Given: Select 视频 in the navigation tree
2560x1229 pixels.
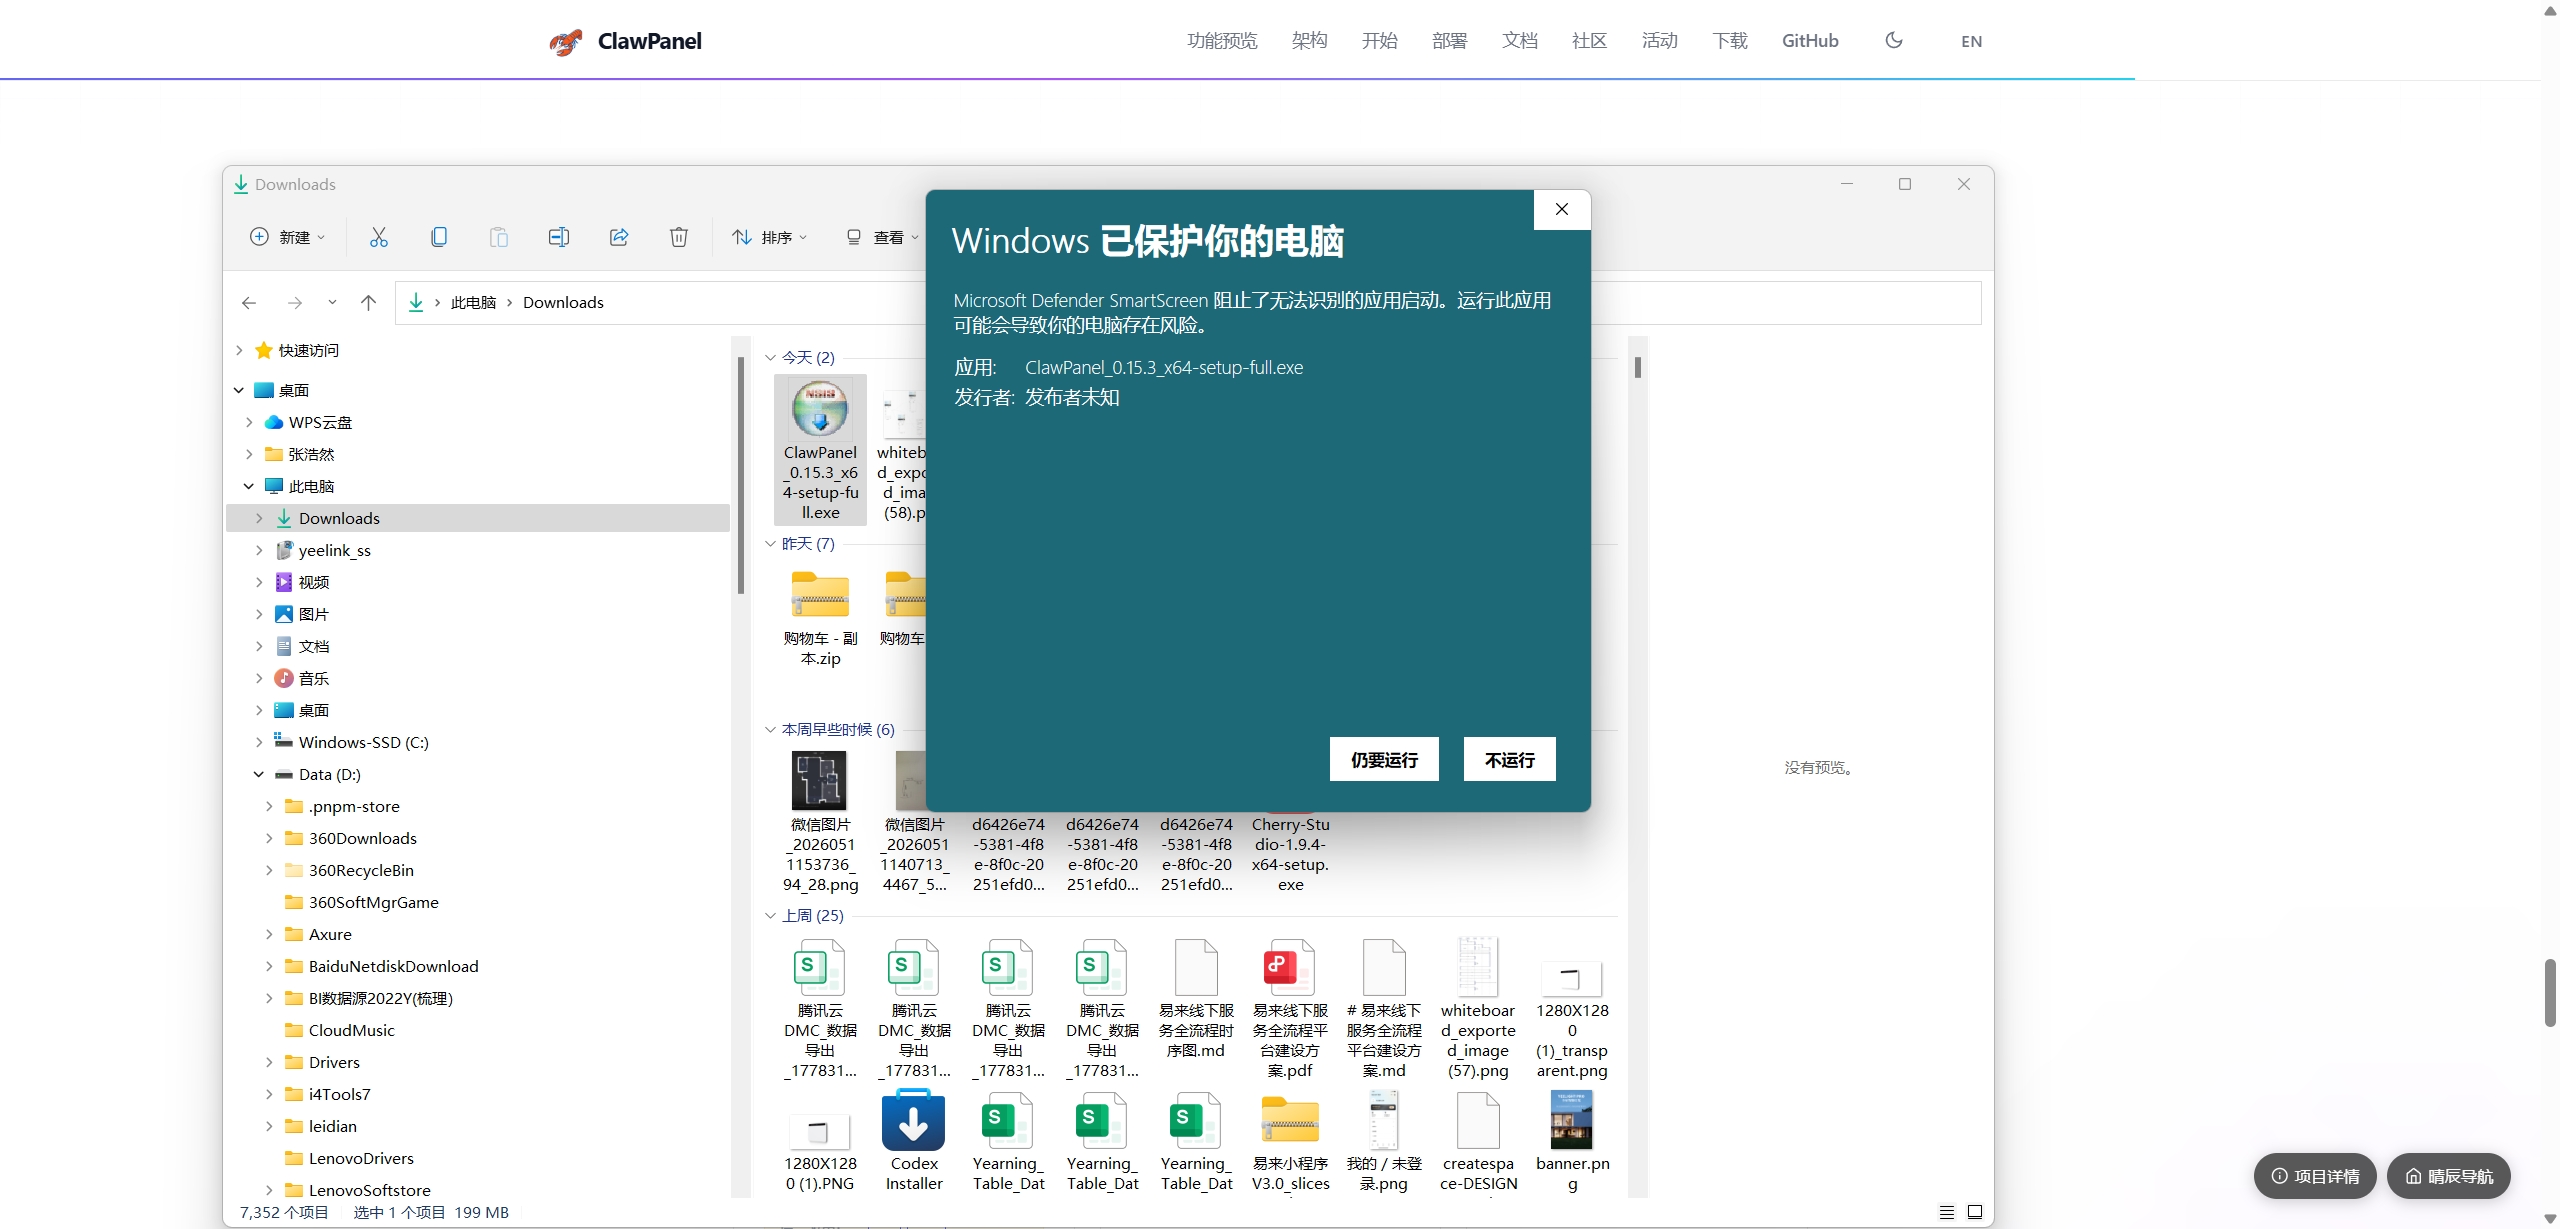Looking at the screenshot, I should pyautogui.click(x=313, y=583).
